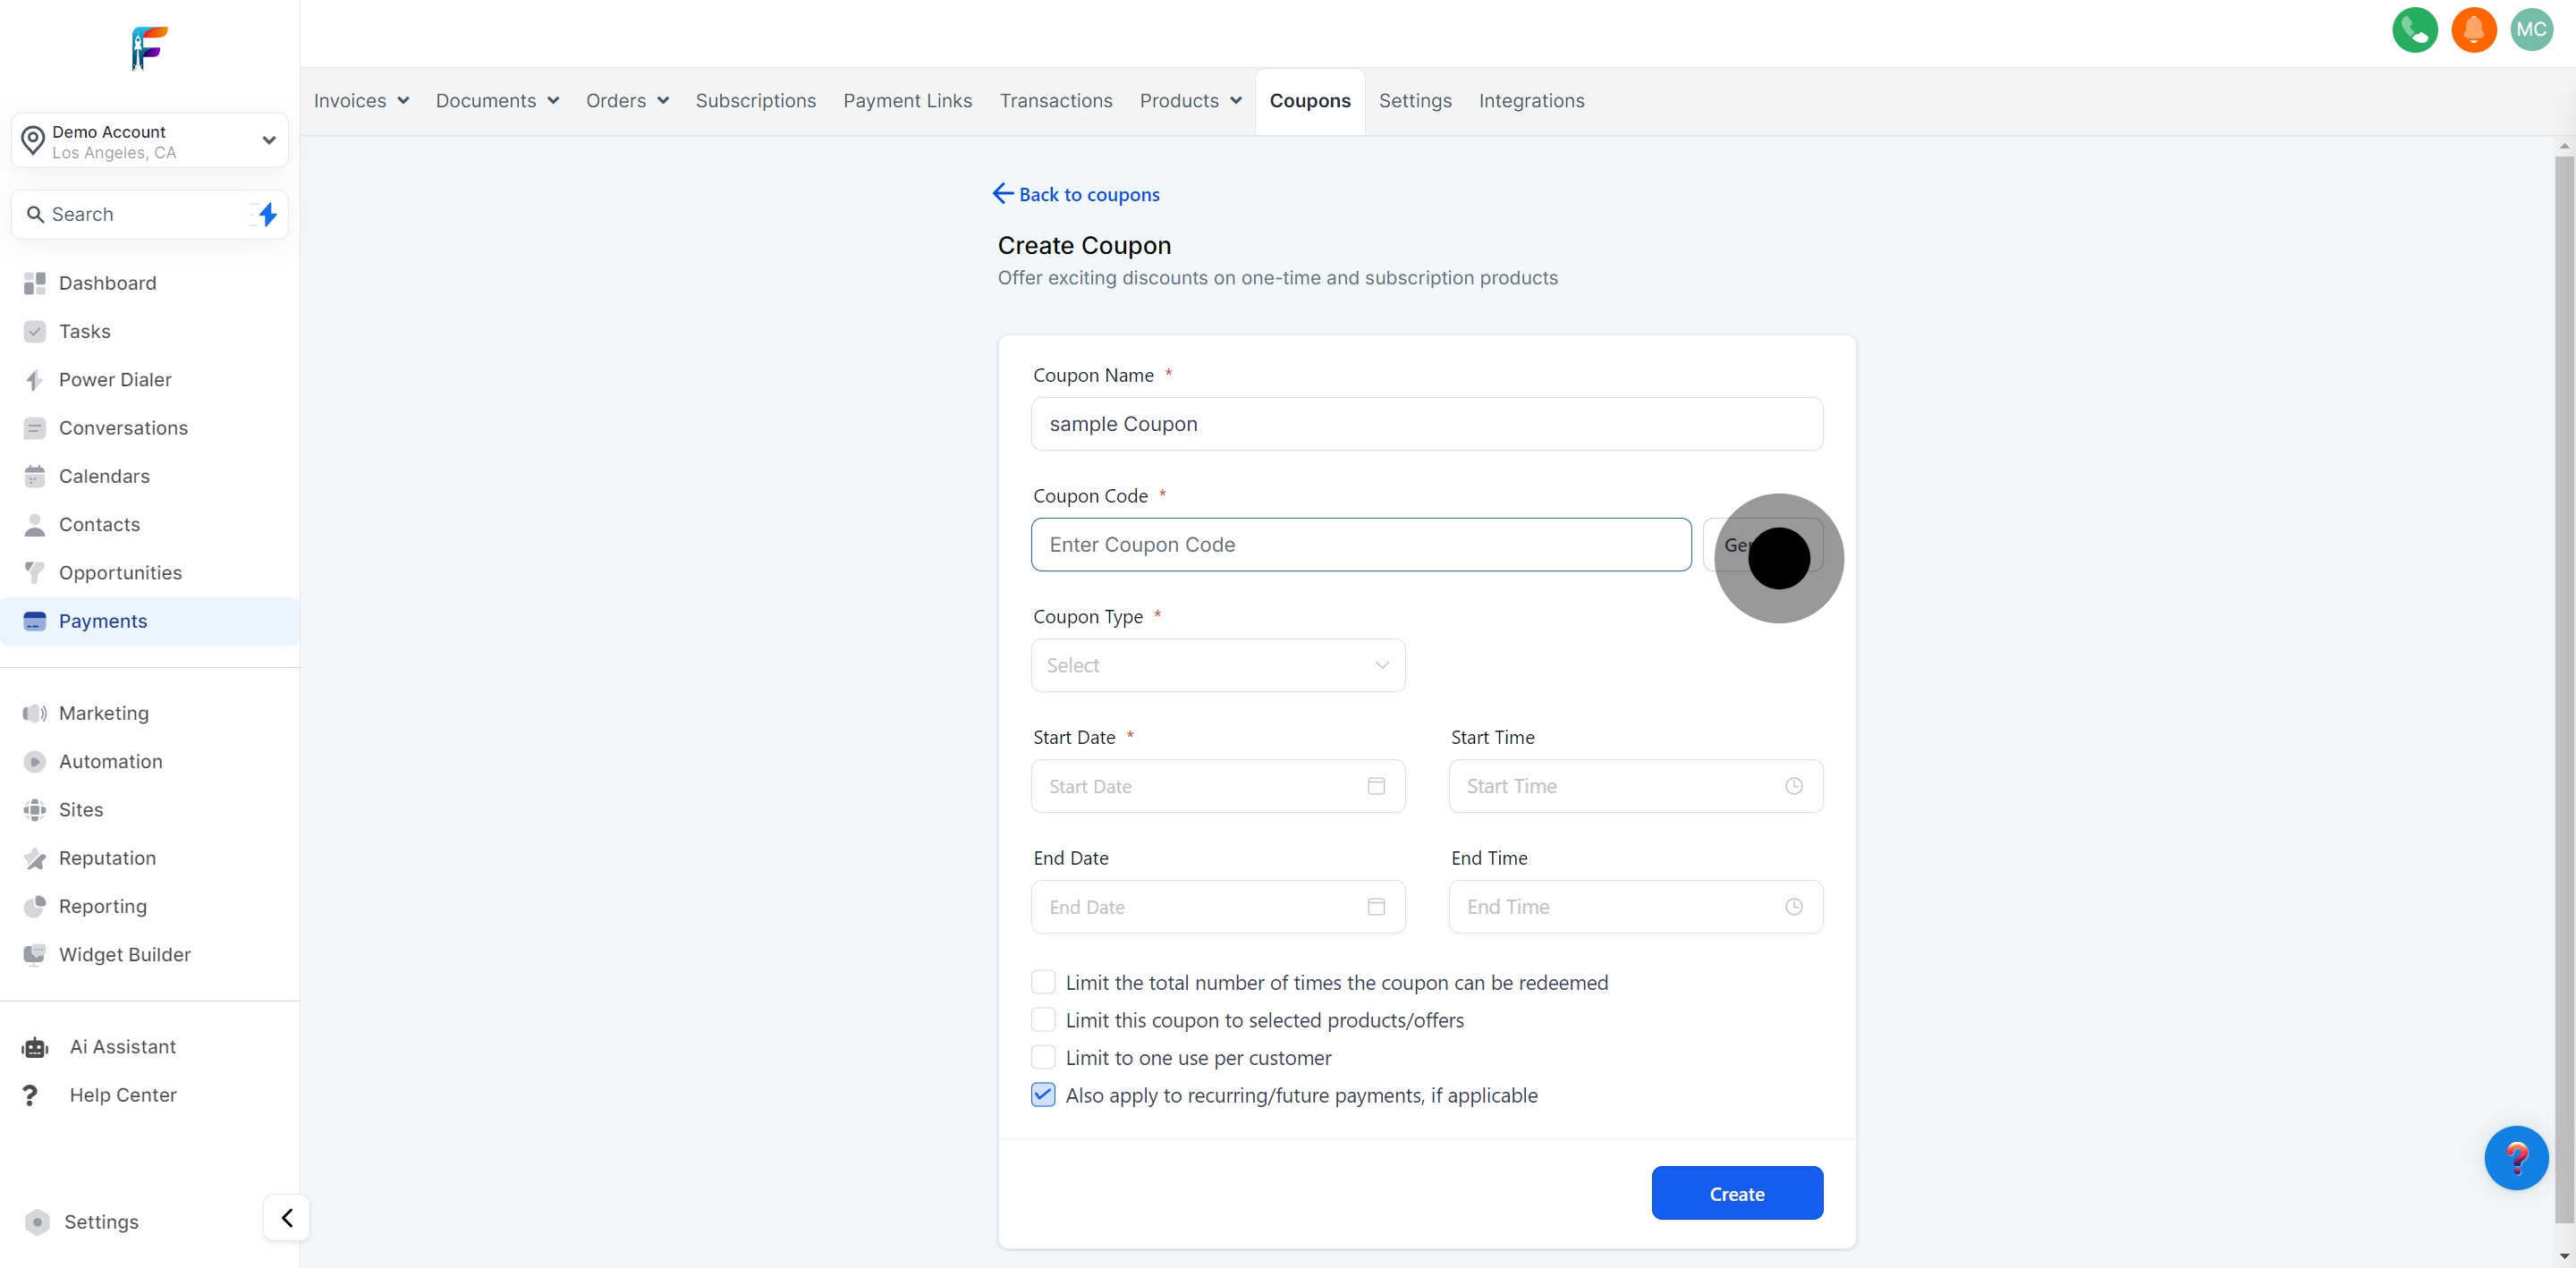Image resolution: width=2576 pixels, height=1268 pixels.
Task: Click the End Time clock icon
Action: coord(1793,907)
